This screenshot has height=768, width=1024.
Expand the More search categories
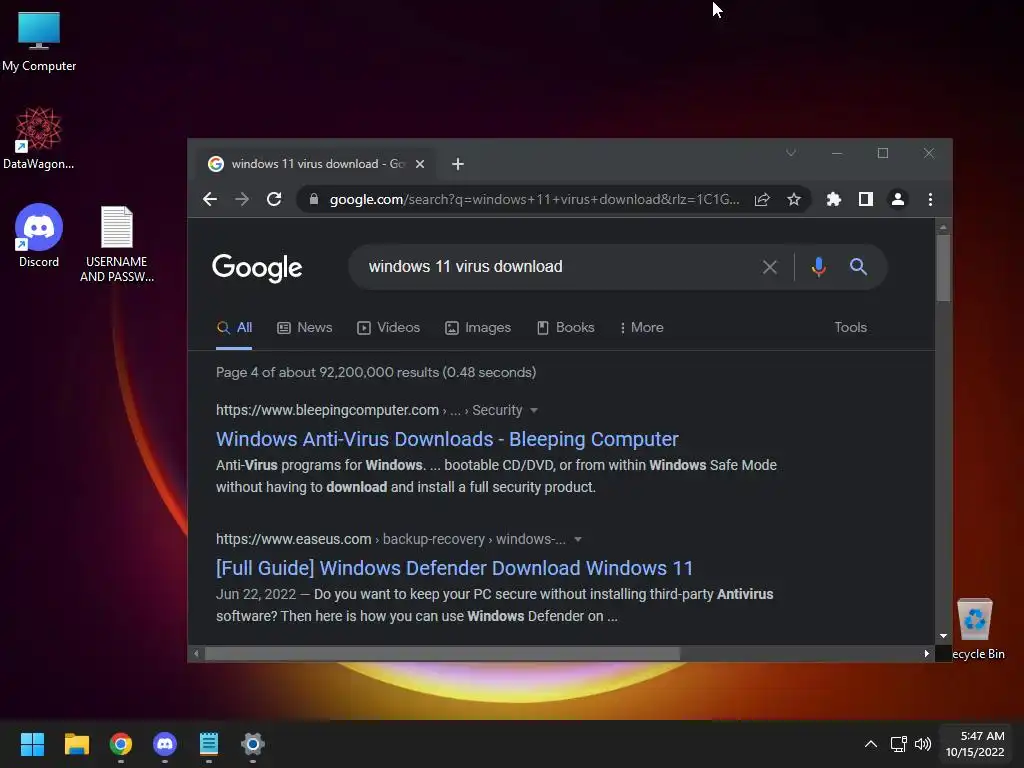point(641,328)
